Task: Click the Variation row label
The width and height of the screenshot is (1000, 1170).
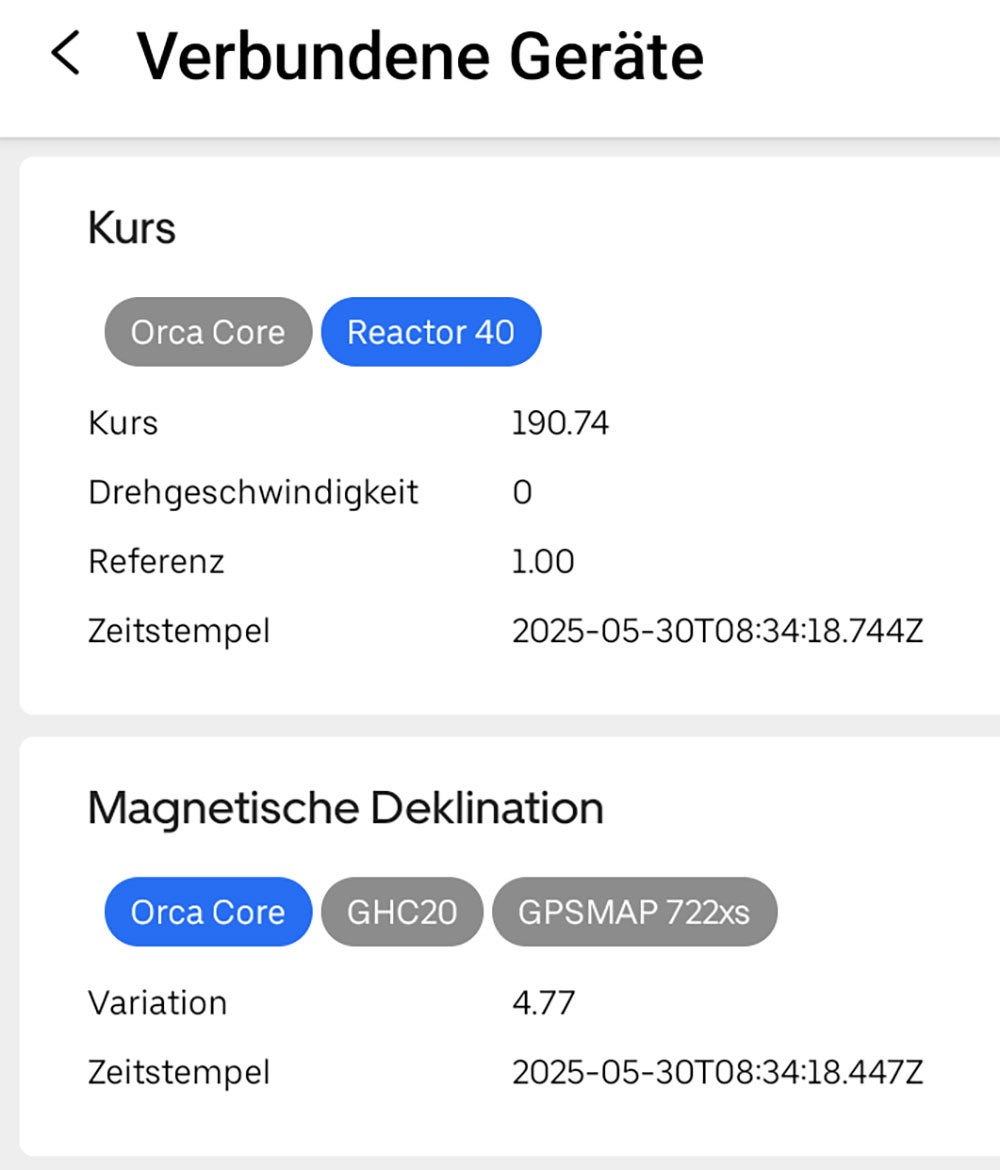Action: [157, 1003]
